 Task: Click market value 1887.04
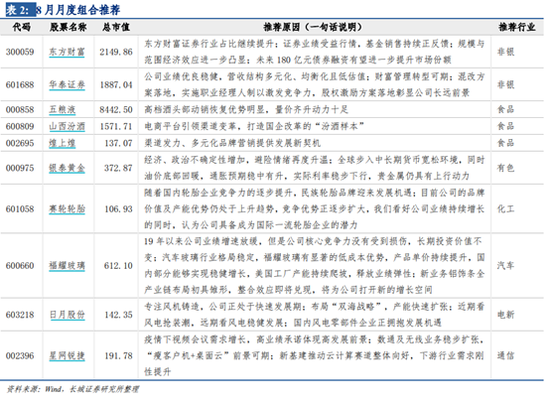point(116,85)
